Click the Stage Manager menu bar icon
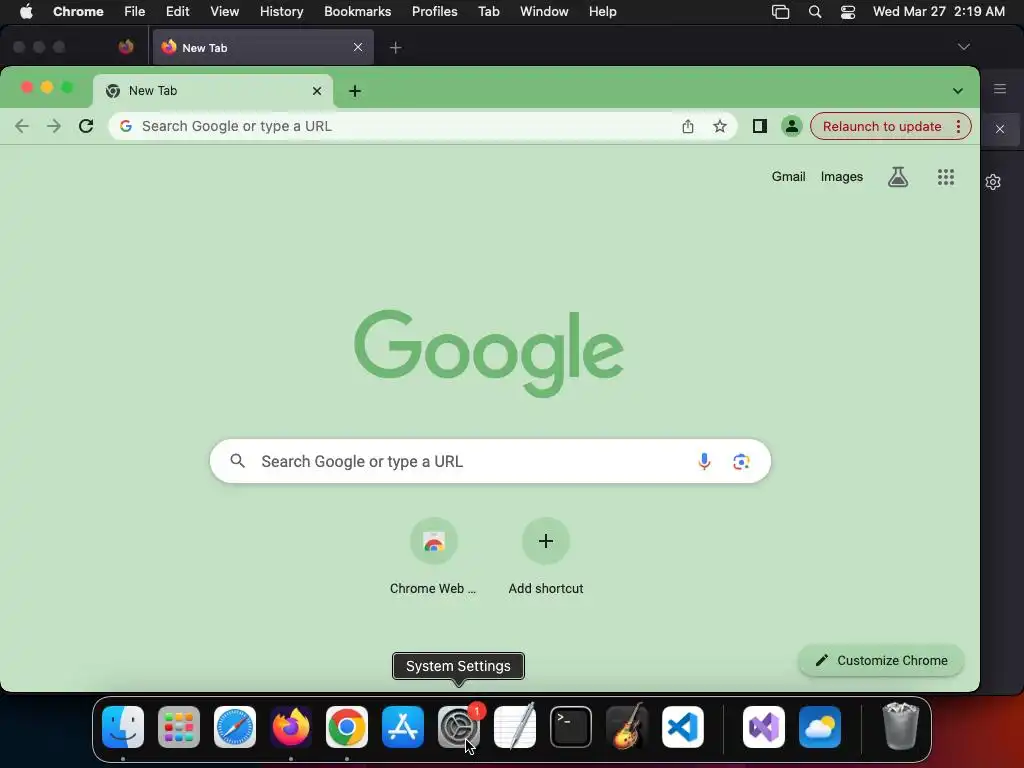The image size is (1024, 768). point(780,11)
